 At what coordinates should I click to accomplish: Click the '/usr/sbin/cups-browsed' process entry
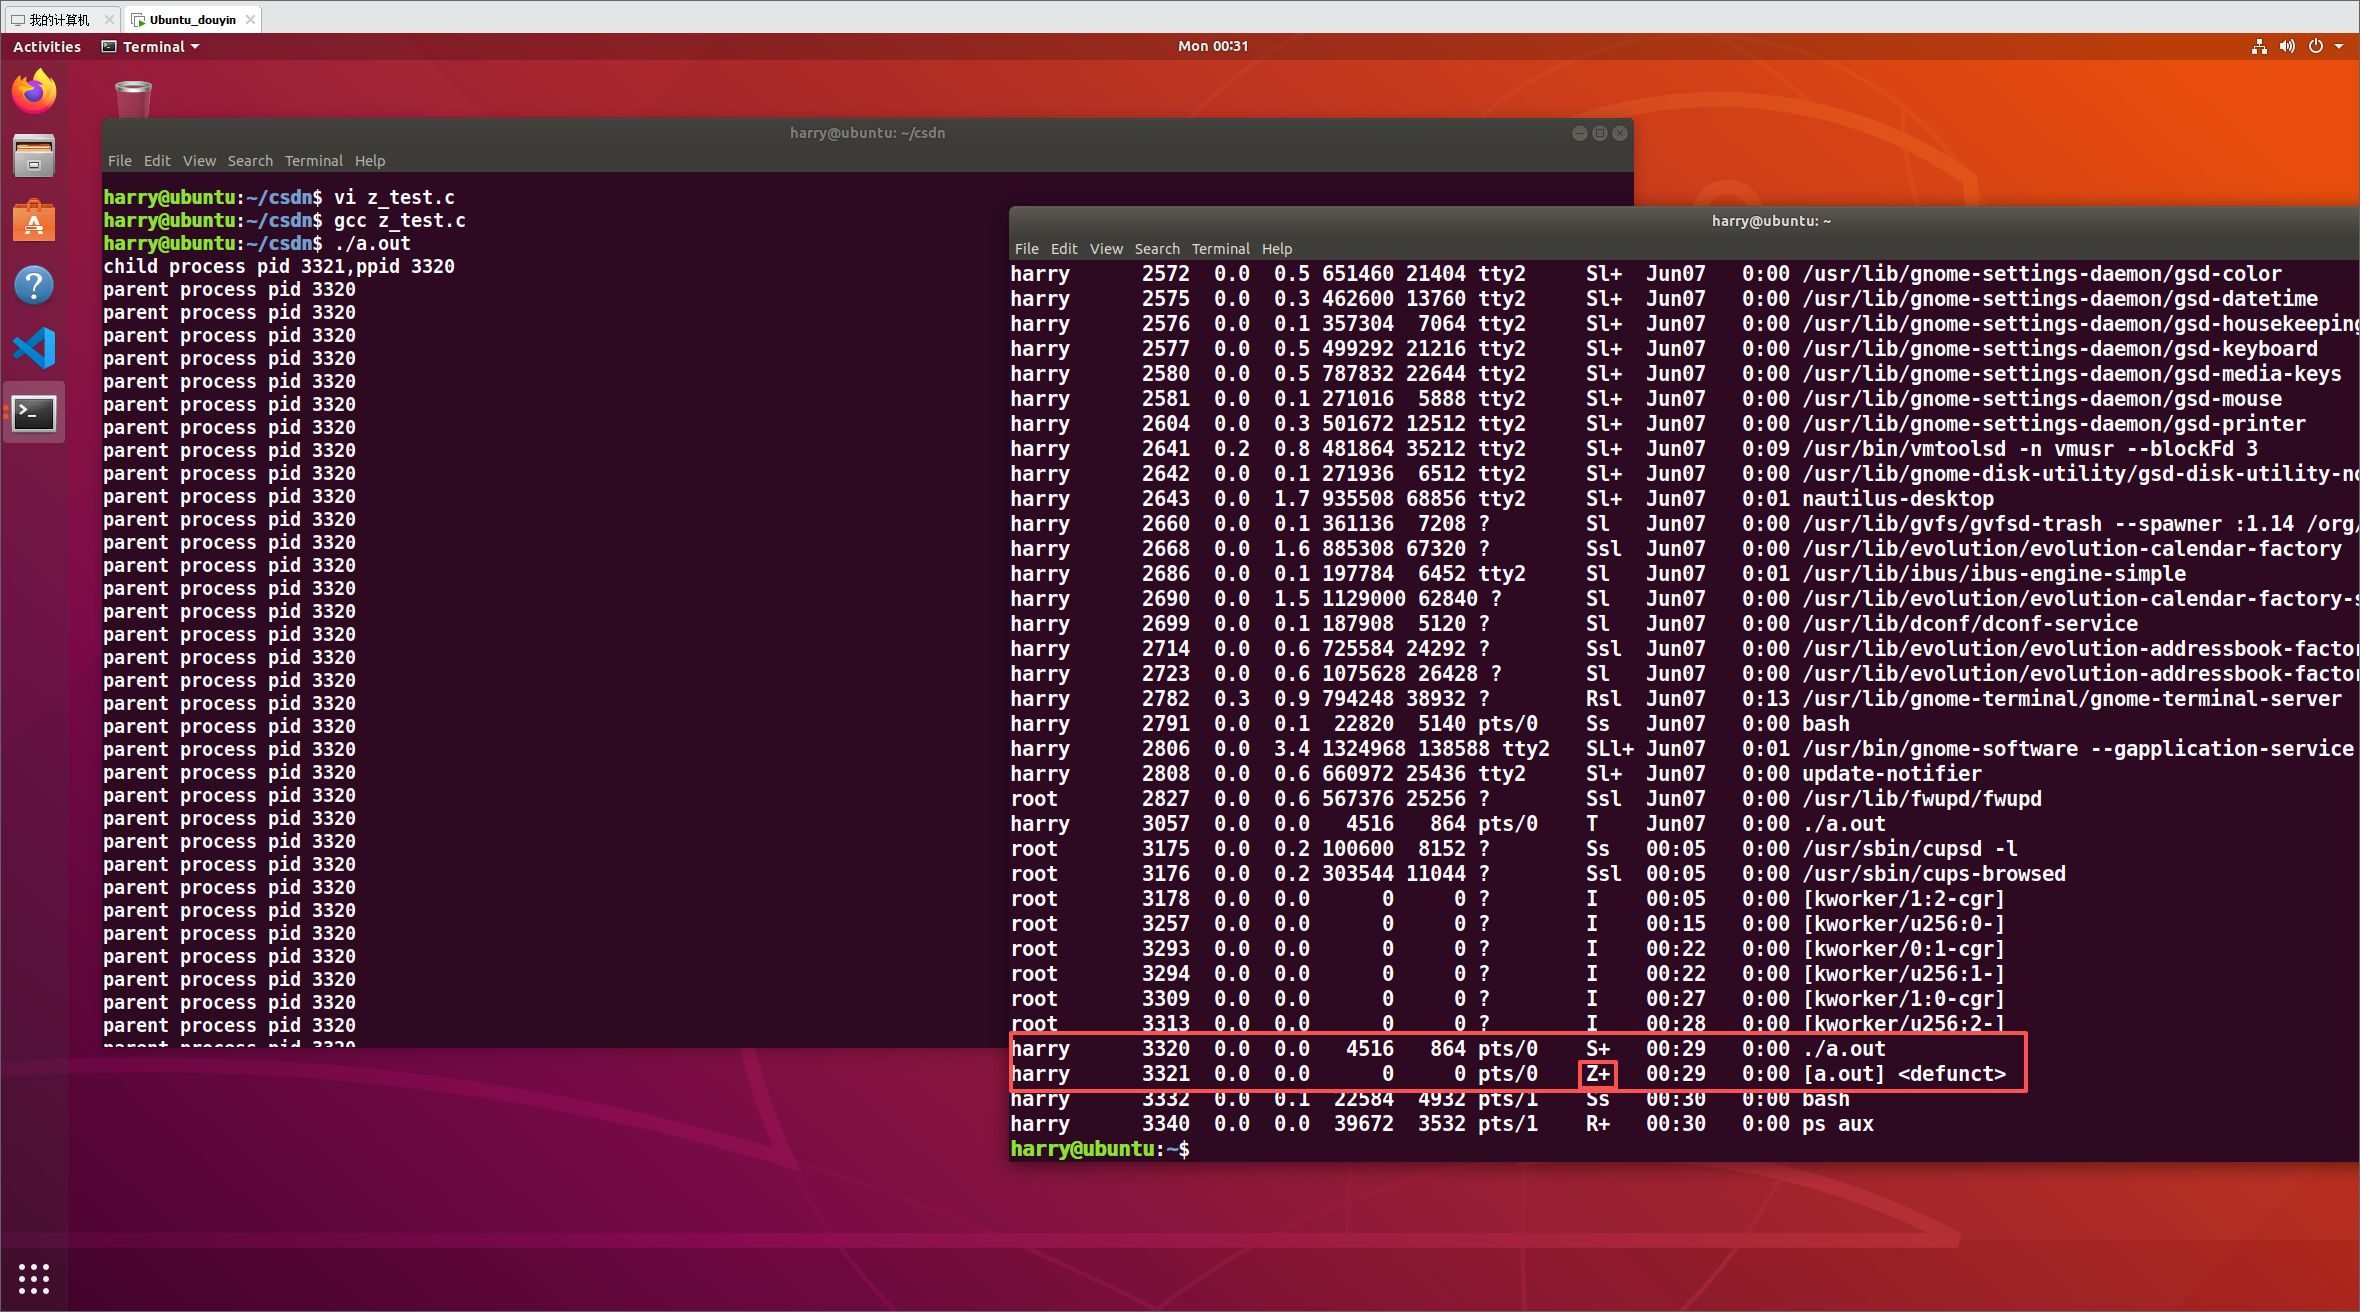point(1934,874)
